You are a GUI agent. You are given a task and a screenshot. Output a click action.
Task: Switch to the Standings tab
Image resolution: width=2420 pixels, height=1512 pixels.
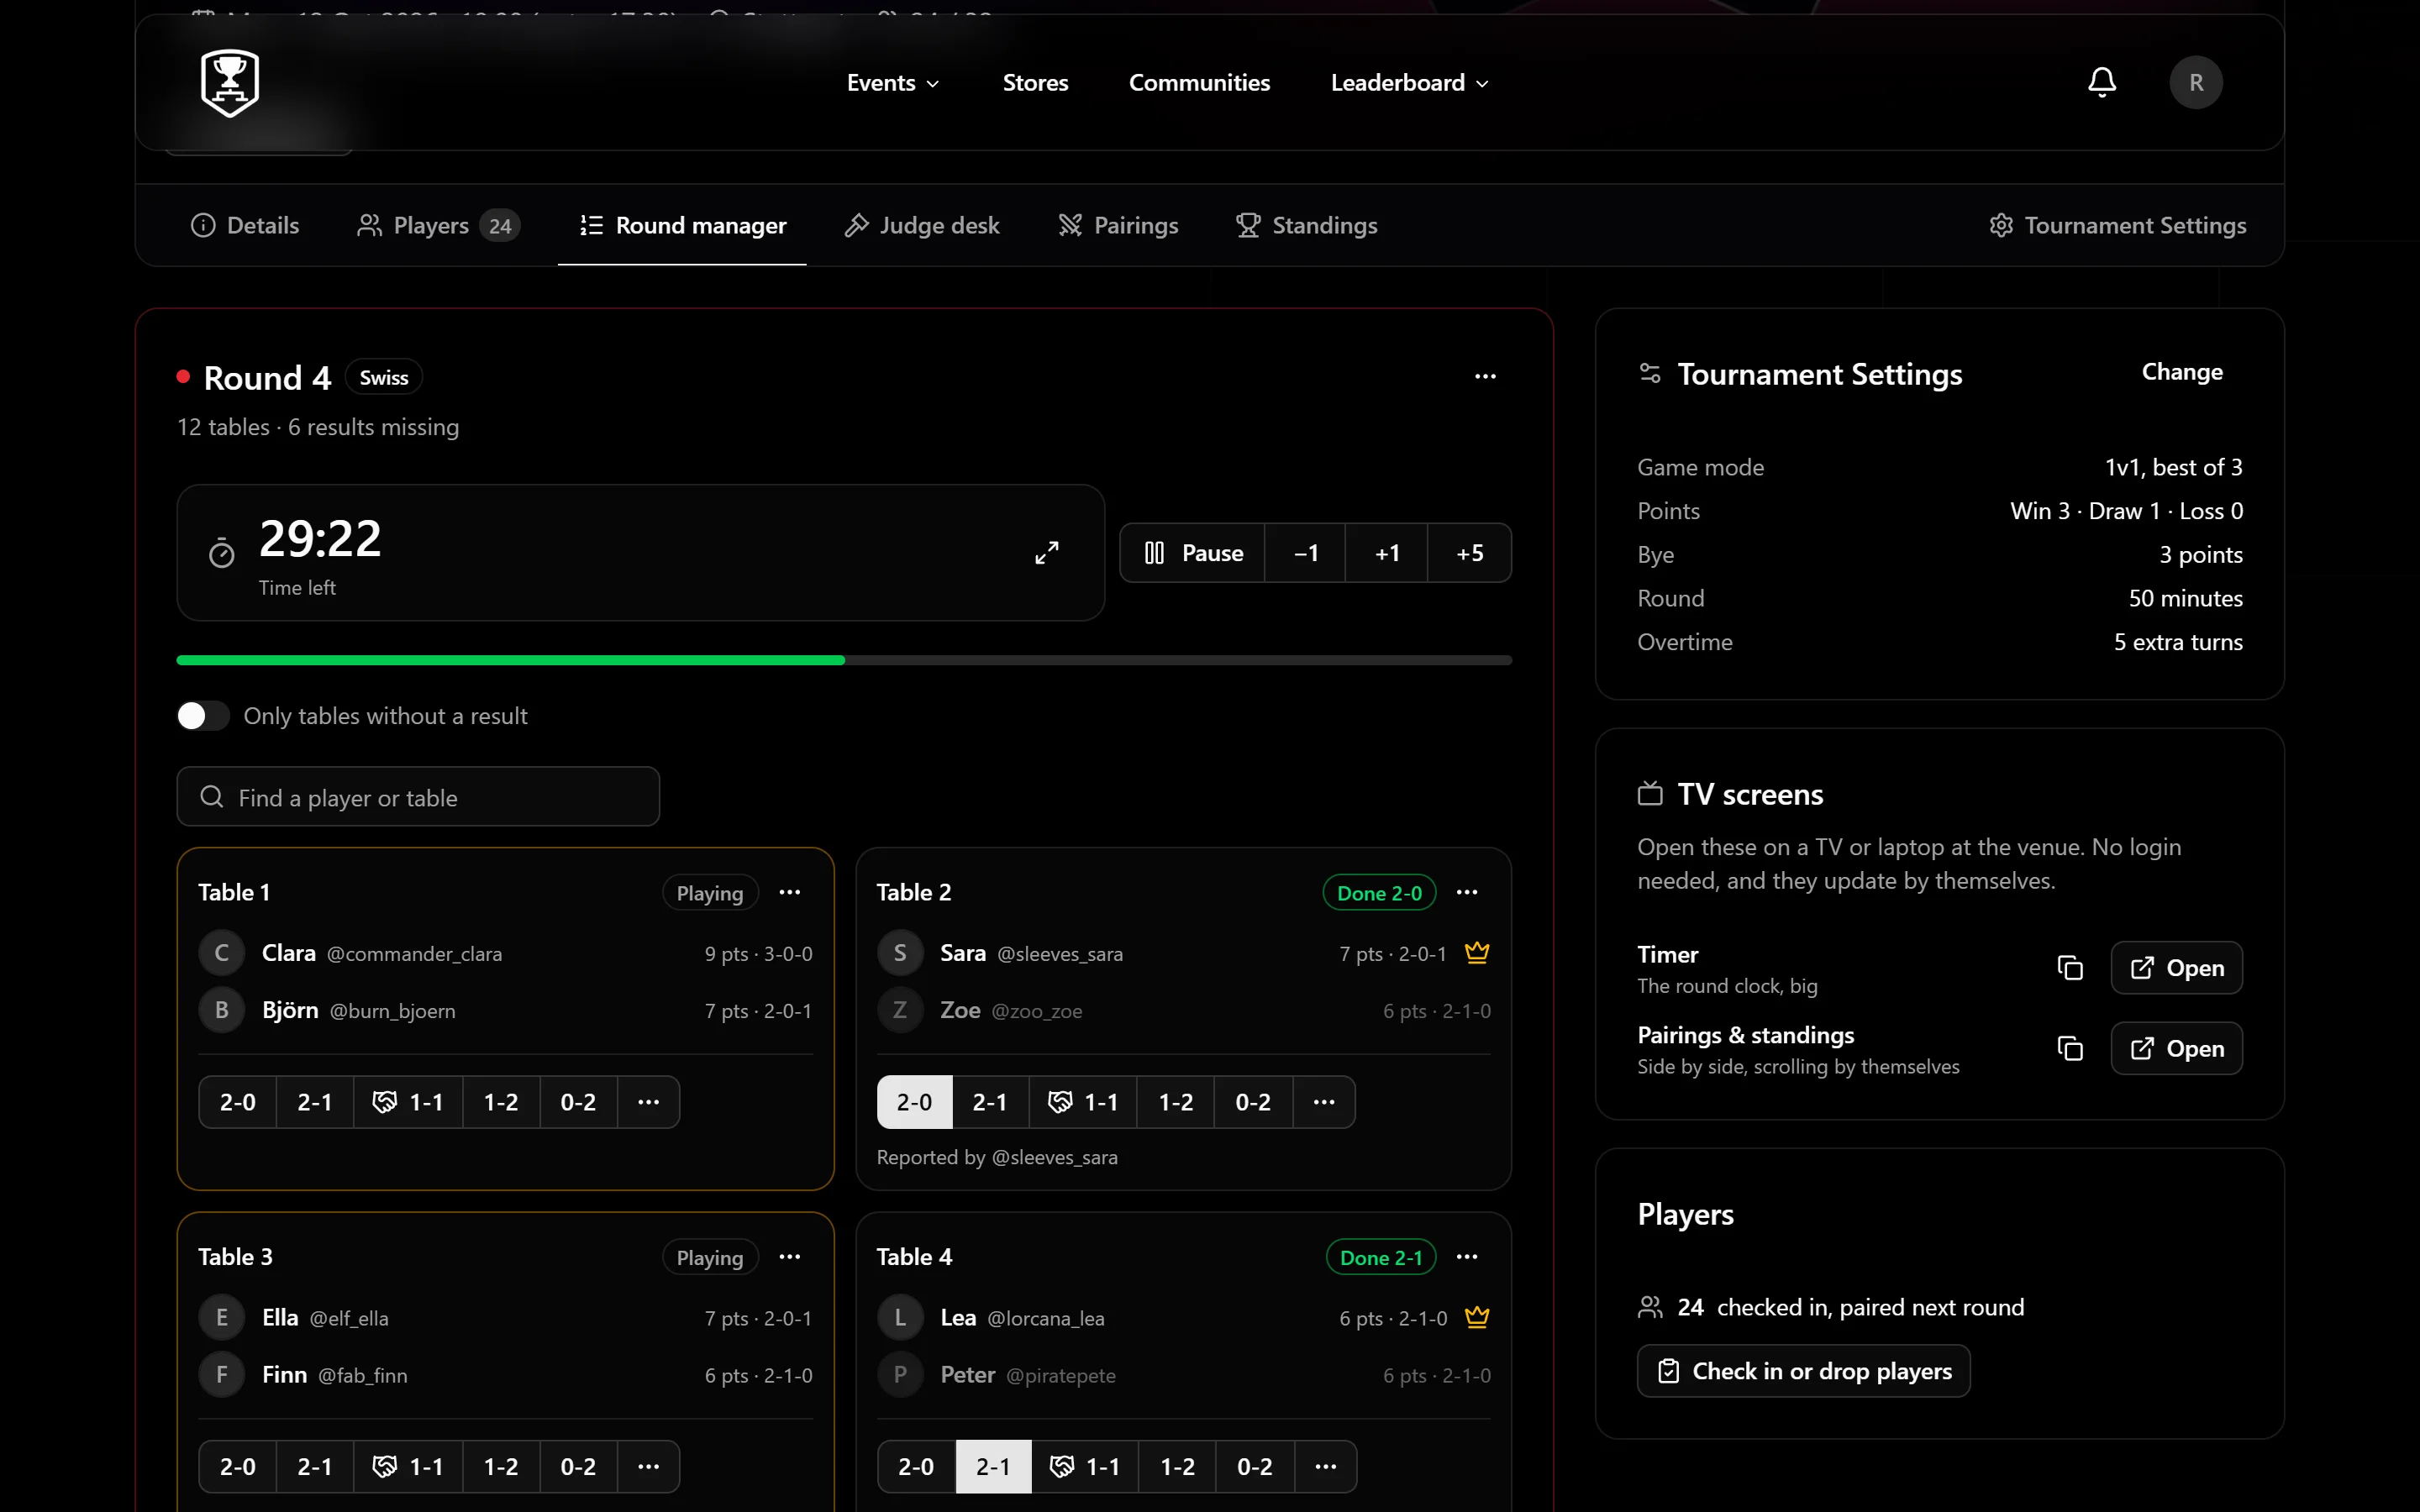pos(1306,226)
